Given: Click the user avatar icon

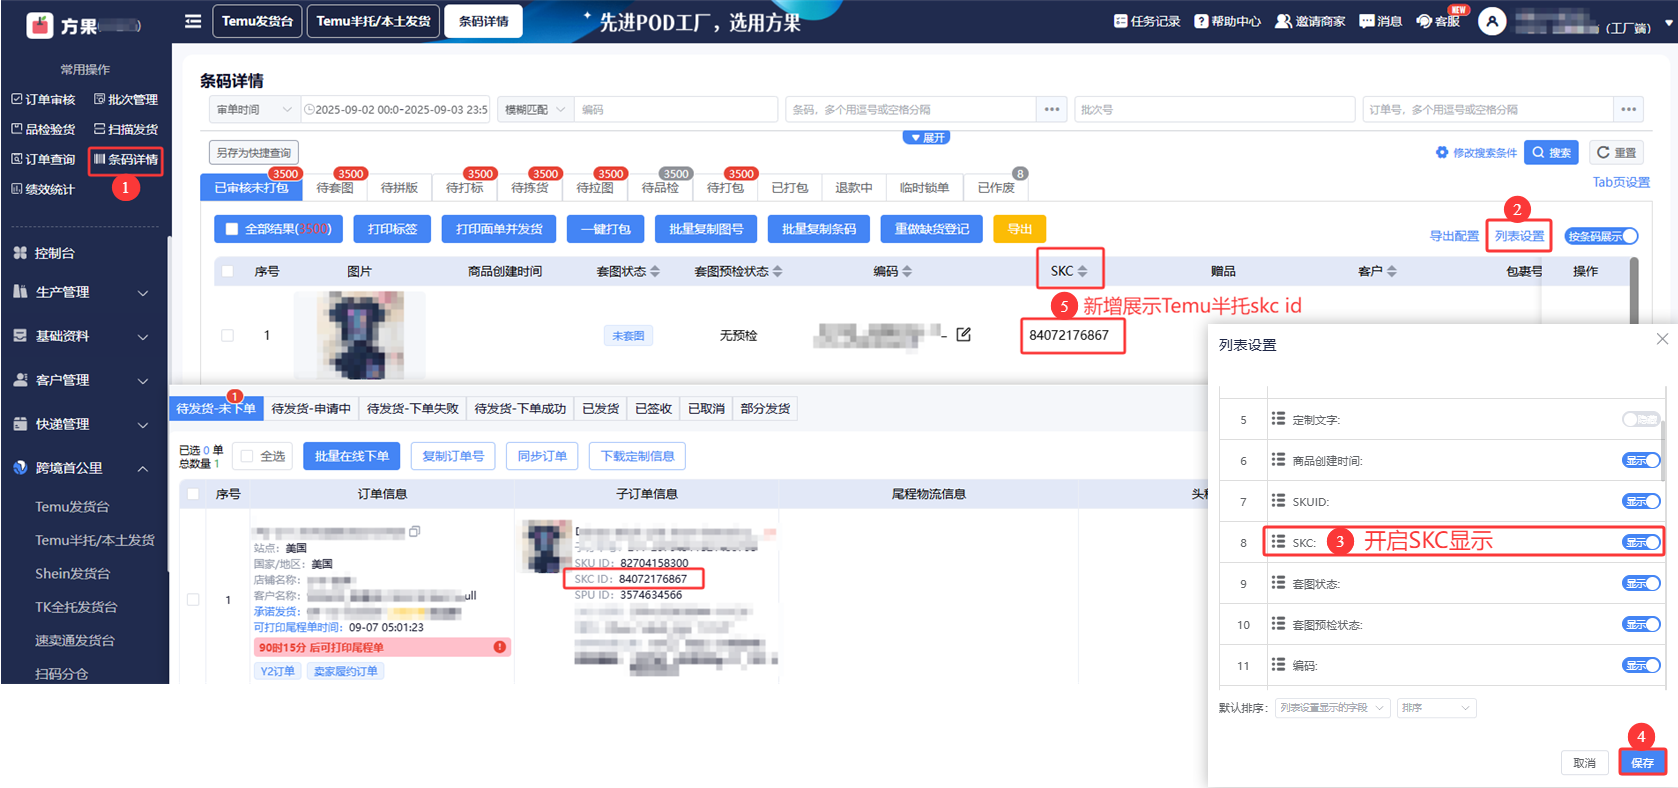Looking at the screenshot, I should click(x=1492, y=21).
